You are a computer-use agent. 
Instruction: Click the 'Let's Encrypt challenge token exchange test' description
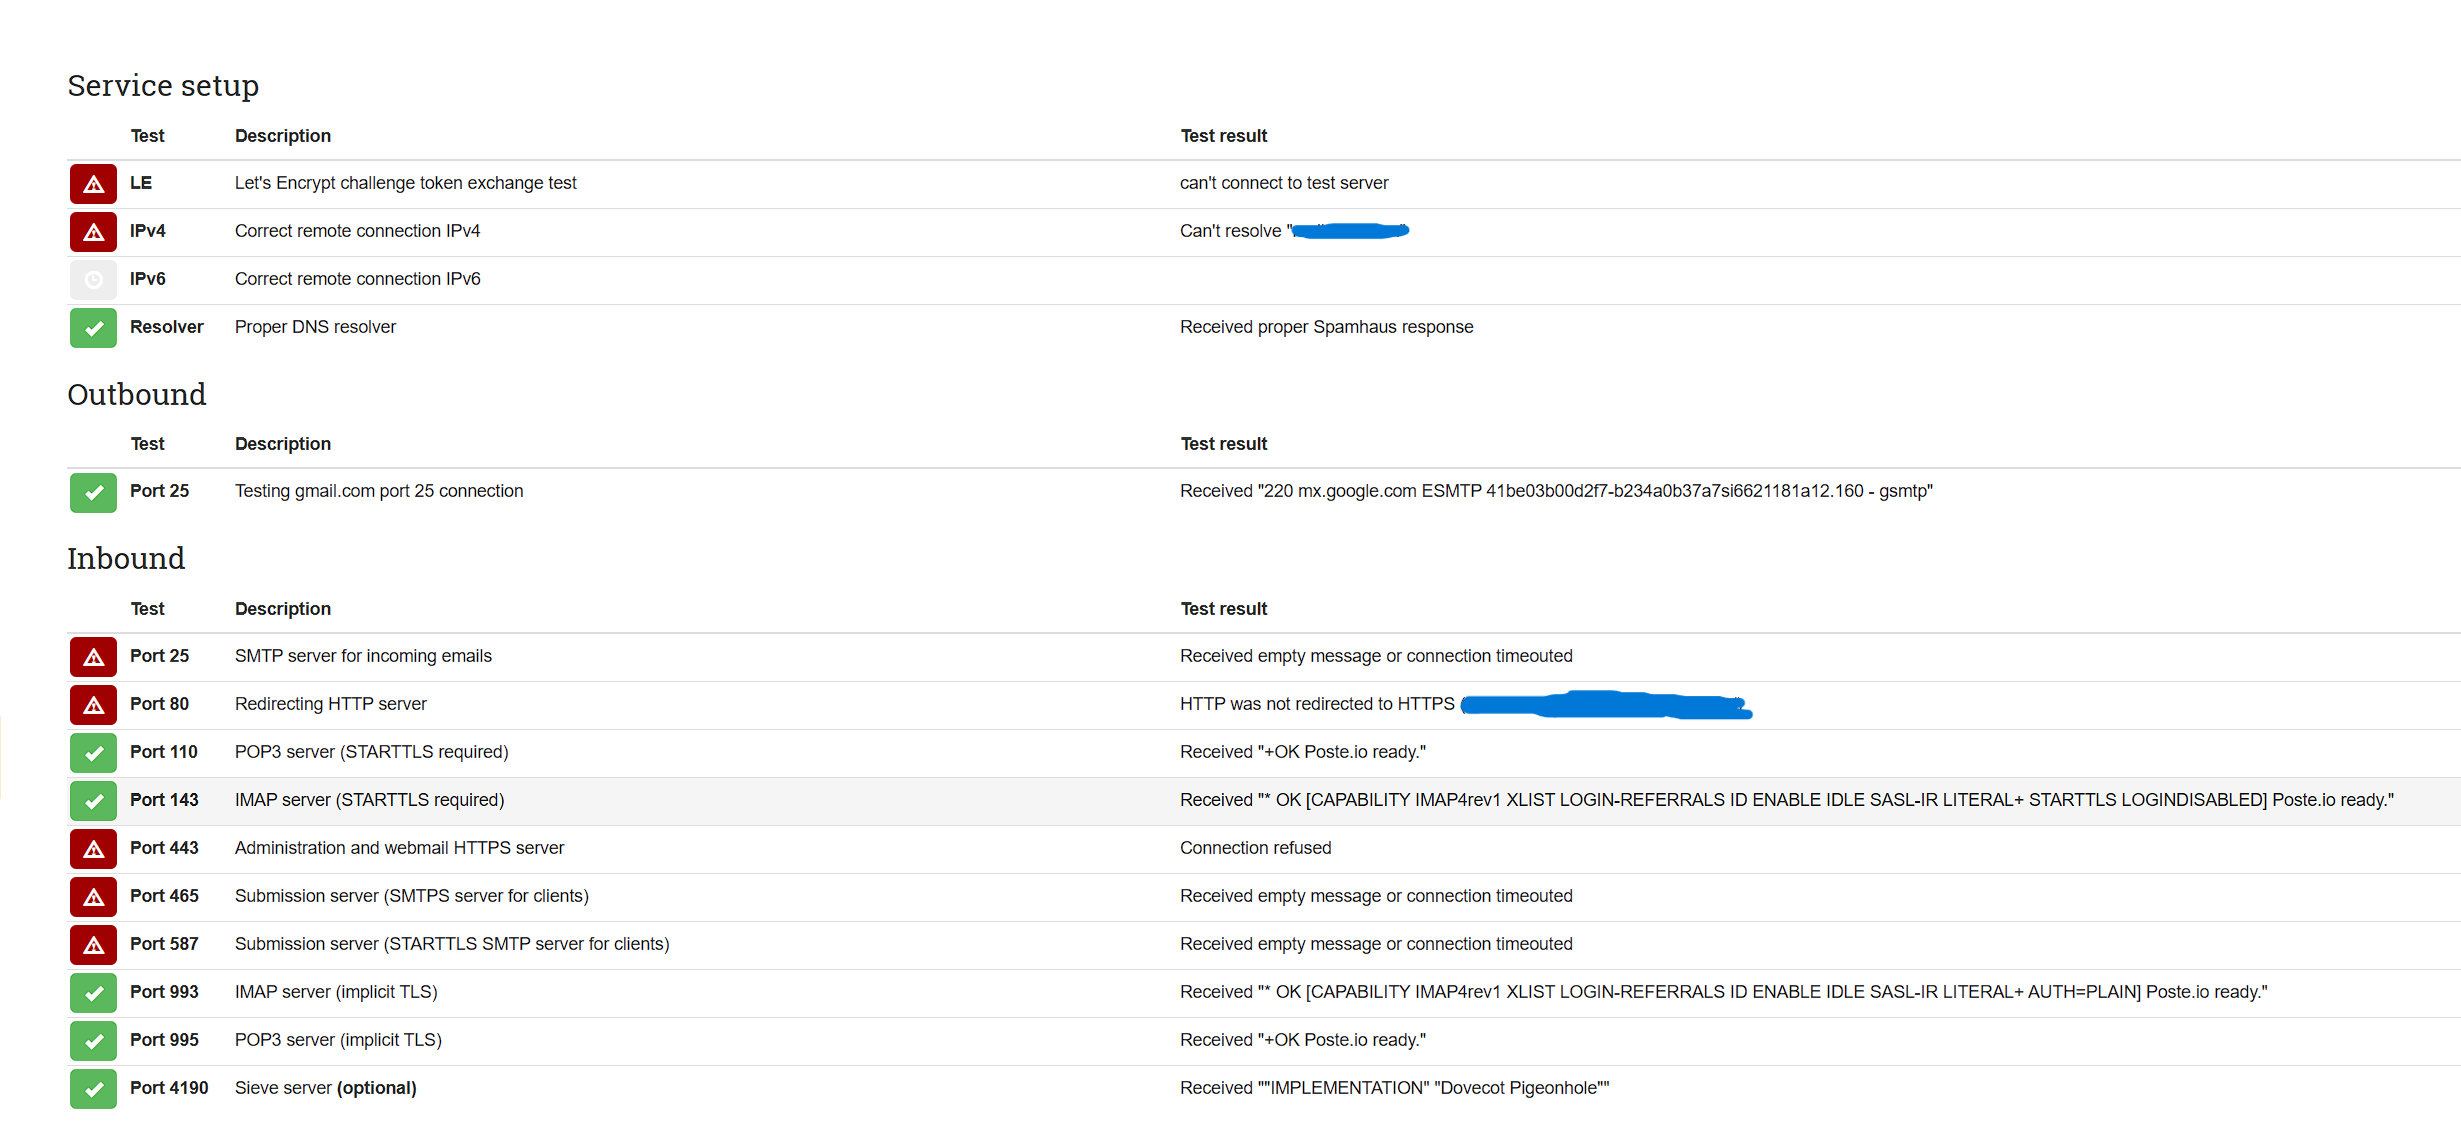405,183
